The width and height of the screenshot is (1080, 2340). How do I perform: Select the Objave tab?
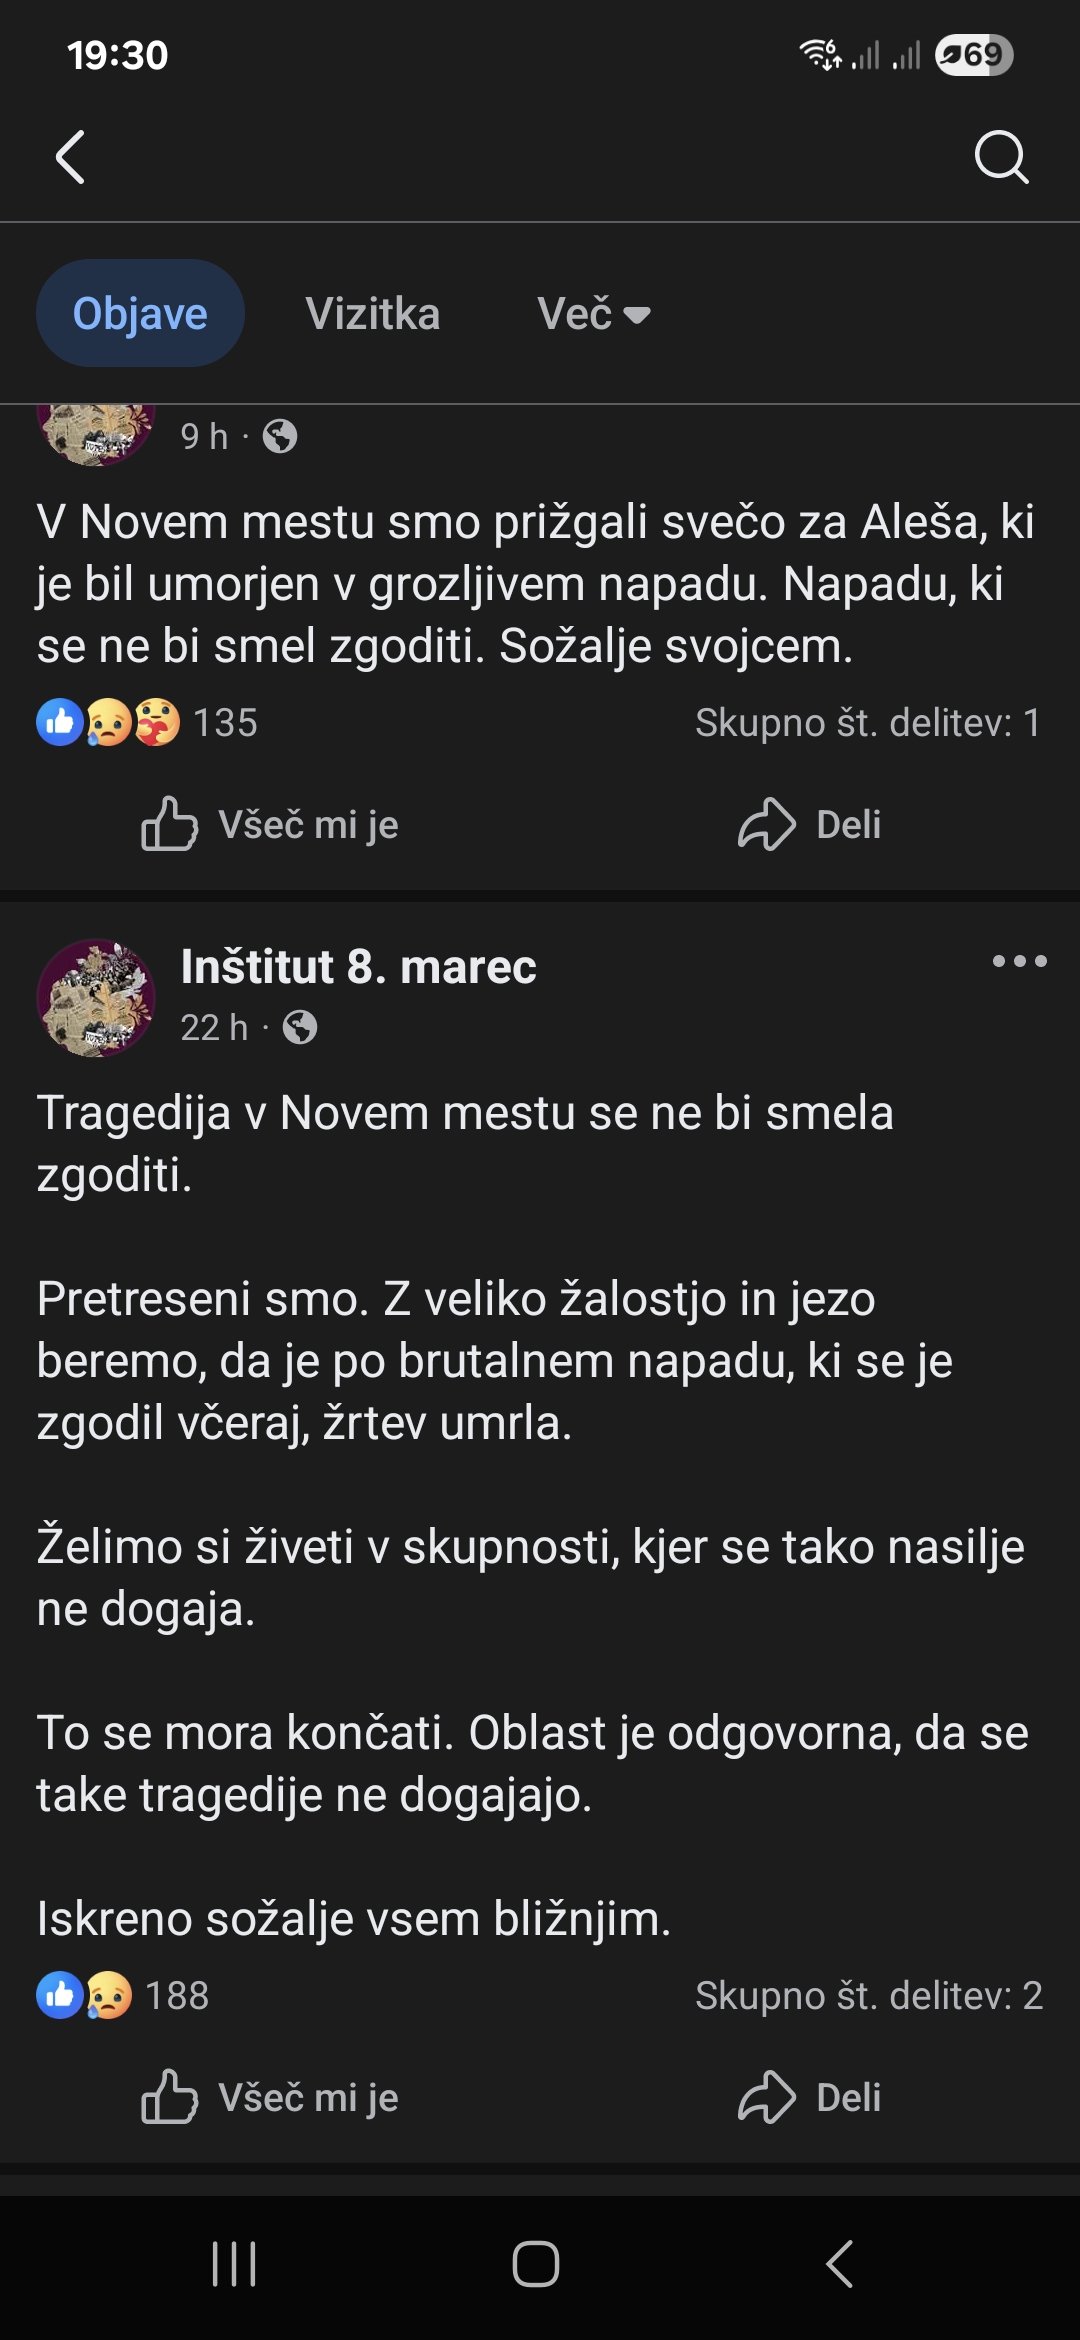(x=140, y=314)
